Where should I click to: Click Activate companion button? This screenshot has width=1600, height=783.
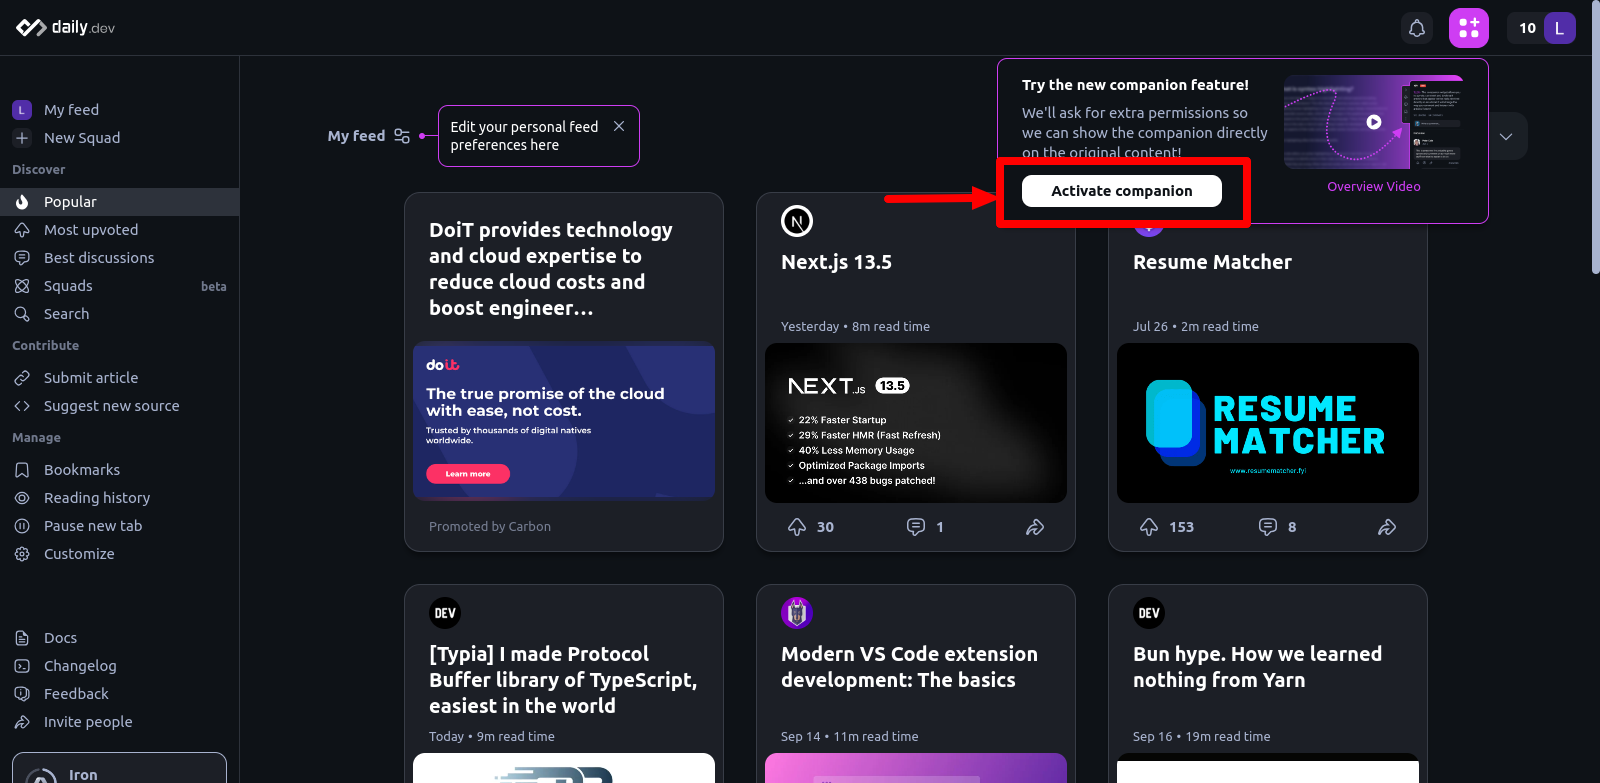coord(1122,191)
